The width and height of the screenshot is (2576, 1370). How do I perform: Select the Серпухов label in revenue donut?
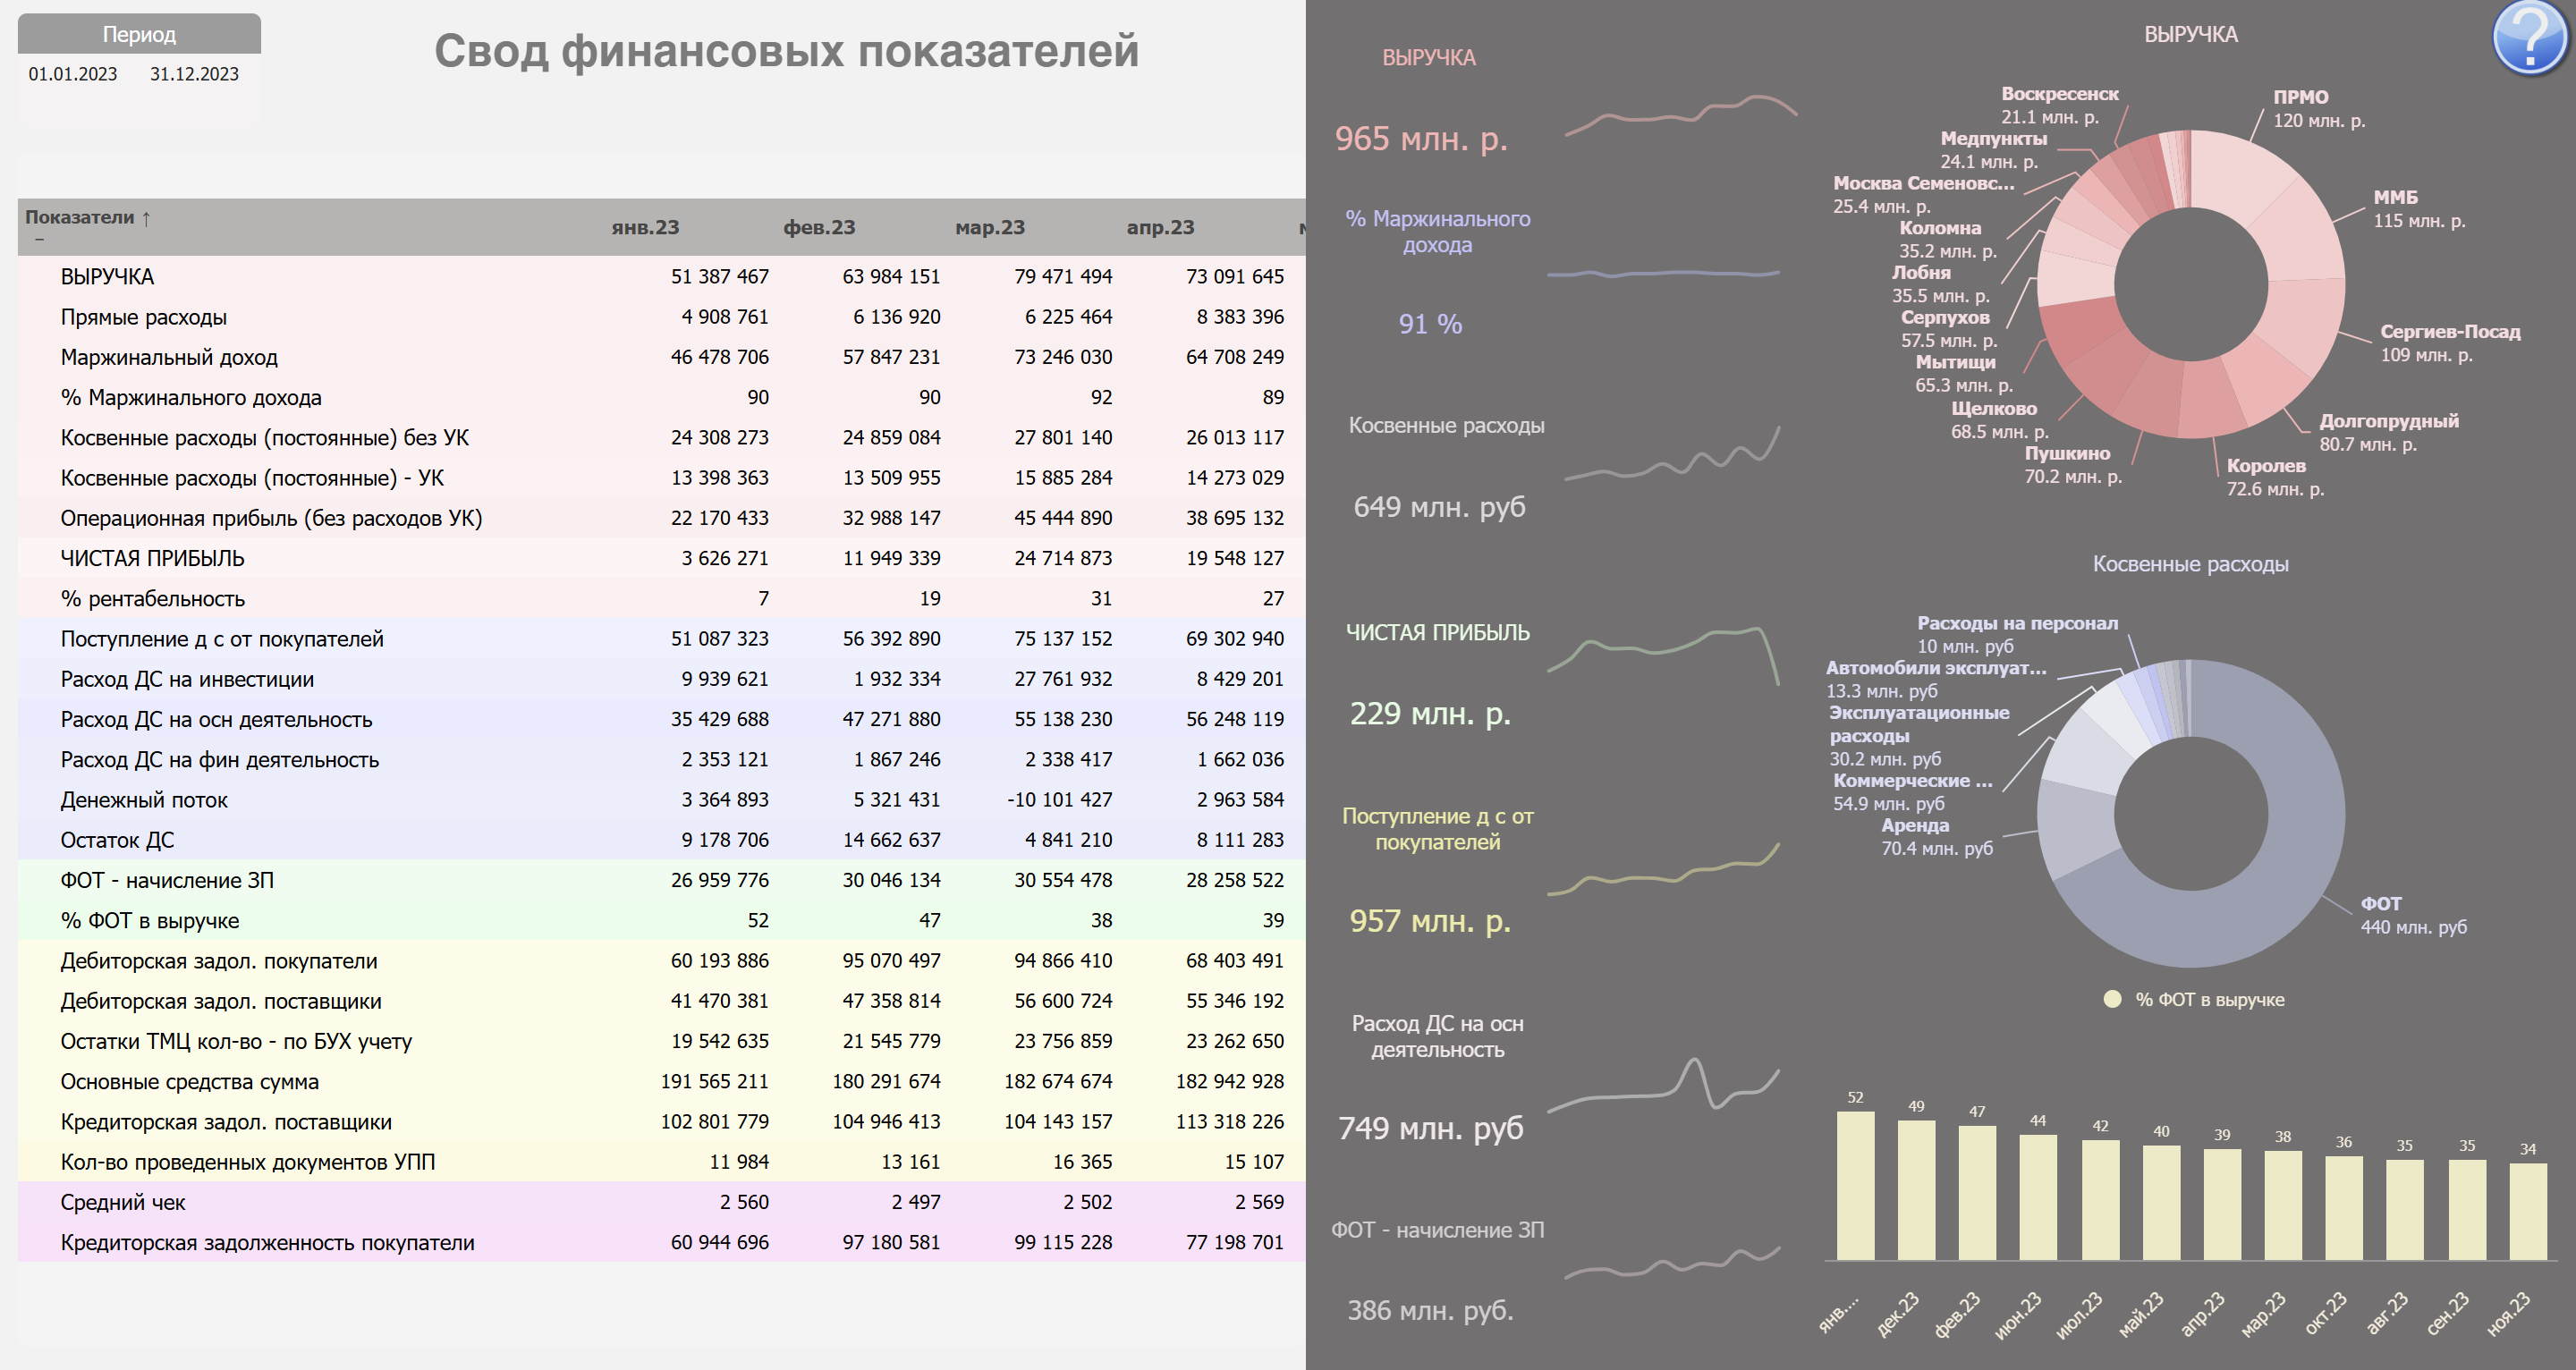(x=1948, y=328)
